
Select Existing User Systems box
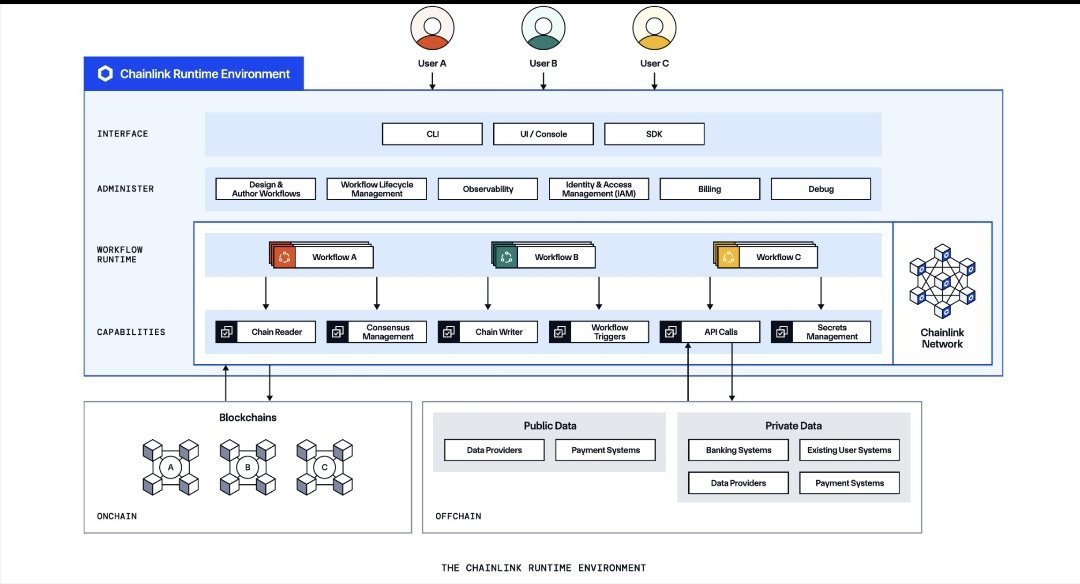[x=849, y=450]
